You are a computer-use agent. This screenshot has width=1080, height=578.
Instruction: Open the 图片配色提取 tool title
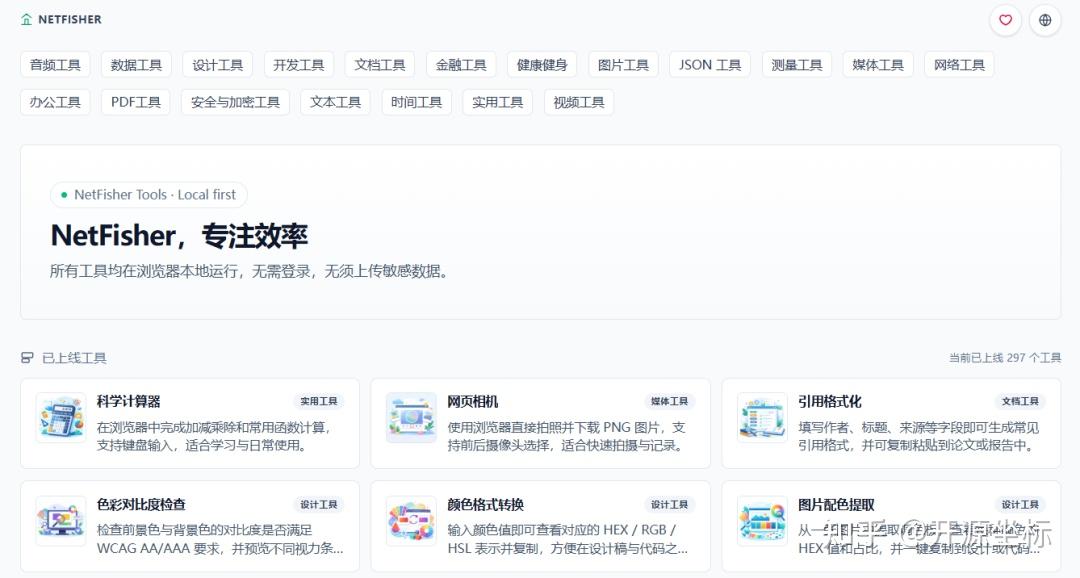(x=836, y=504)
